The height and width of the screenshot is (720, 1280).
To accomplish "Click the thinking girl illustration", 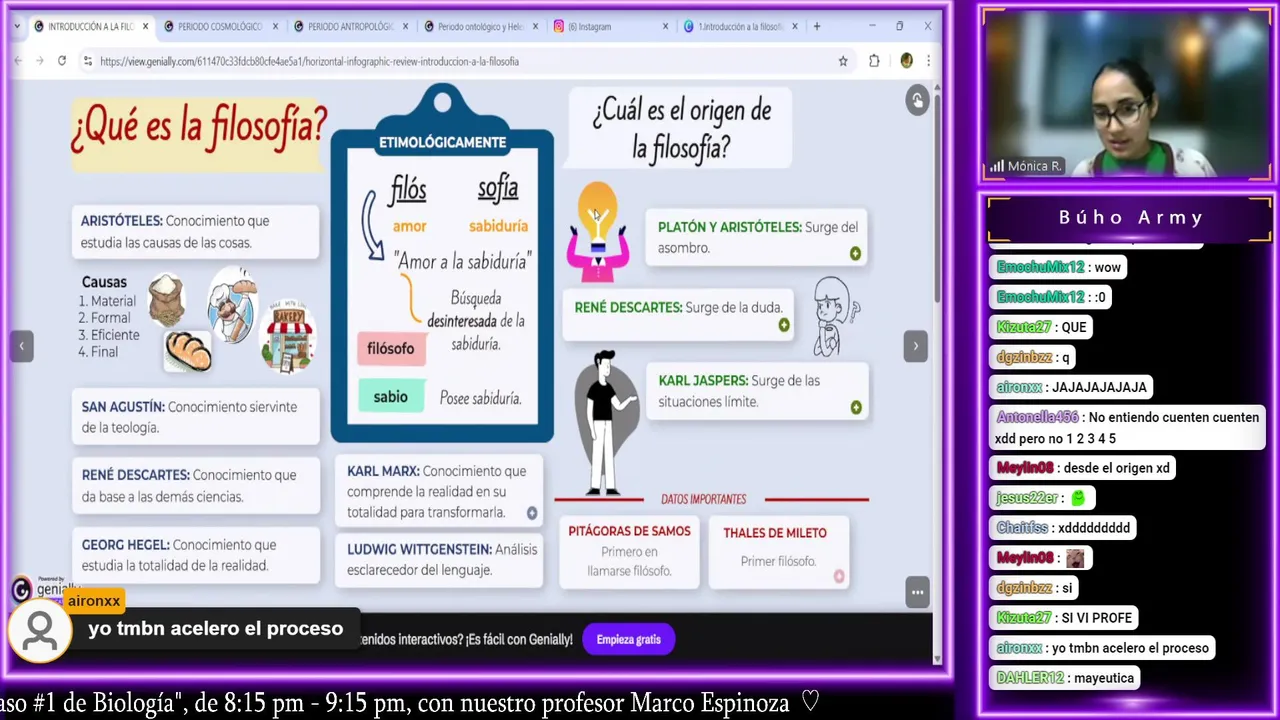I will coord(835,317).
